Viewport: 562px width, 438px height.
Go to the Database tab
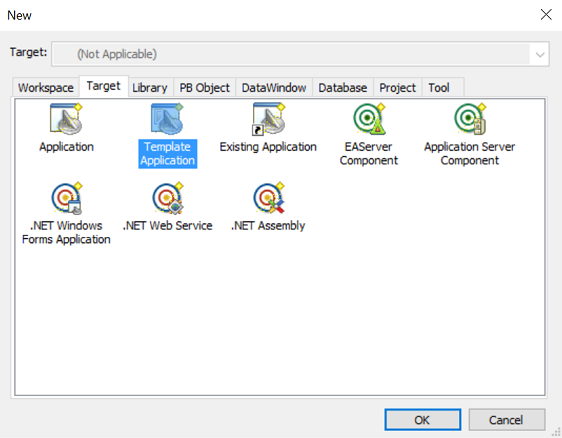[x=343, y=87]
